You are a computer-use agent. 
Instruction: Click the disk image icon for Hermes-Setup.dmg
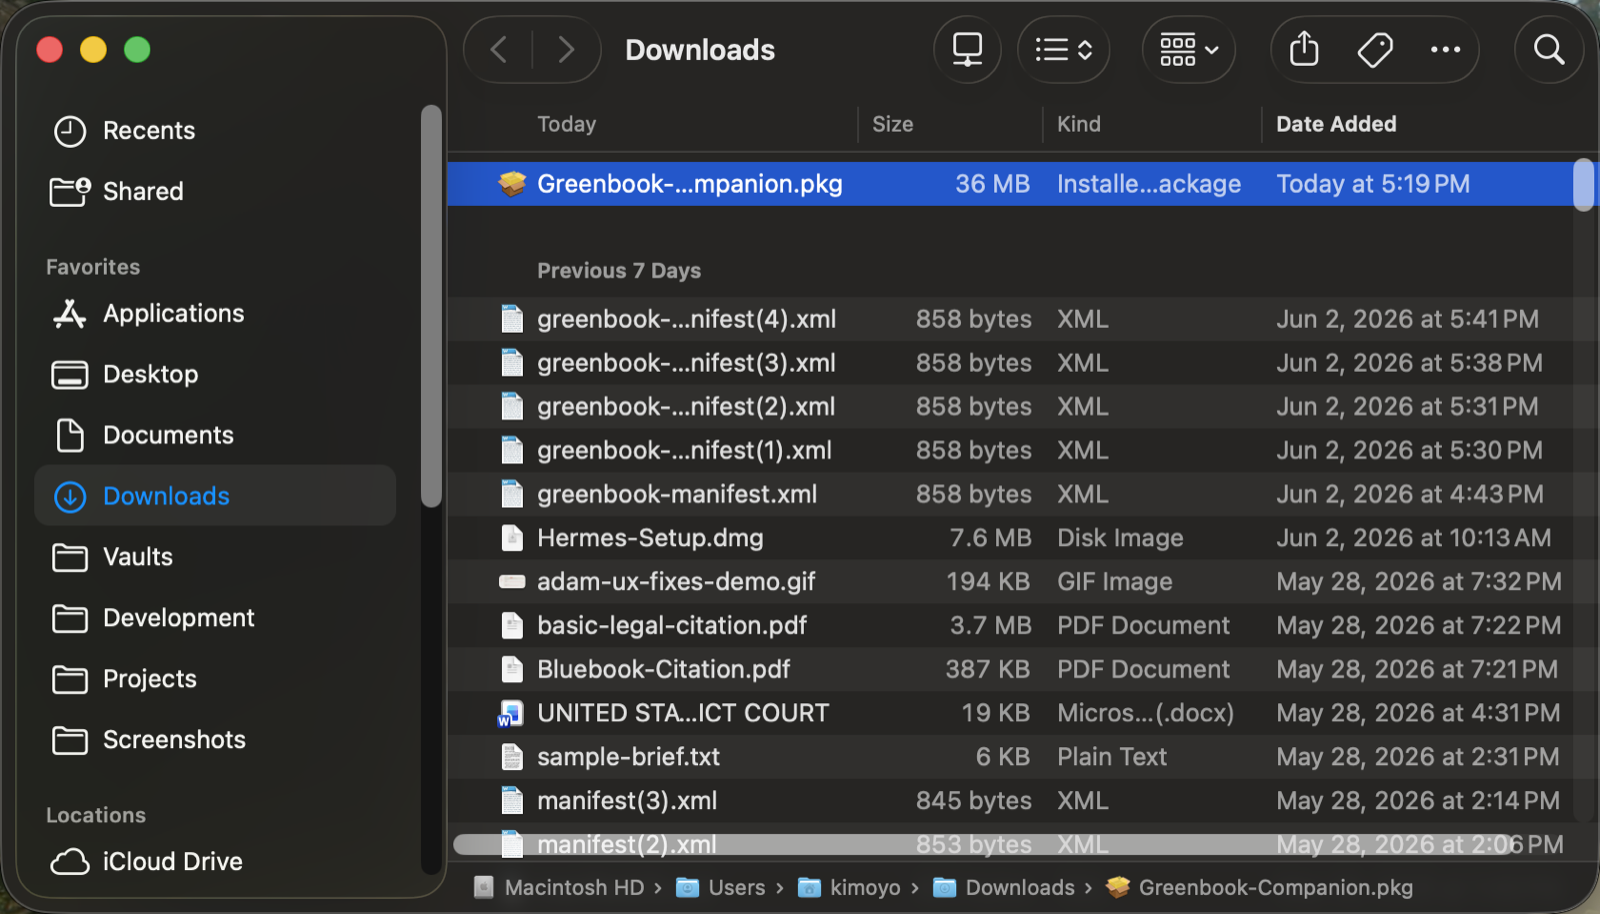coord(512,538)
